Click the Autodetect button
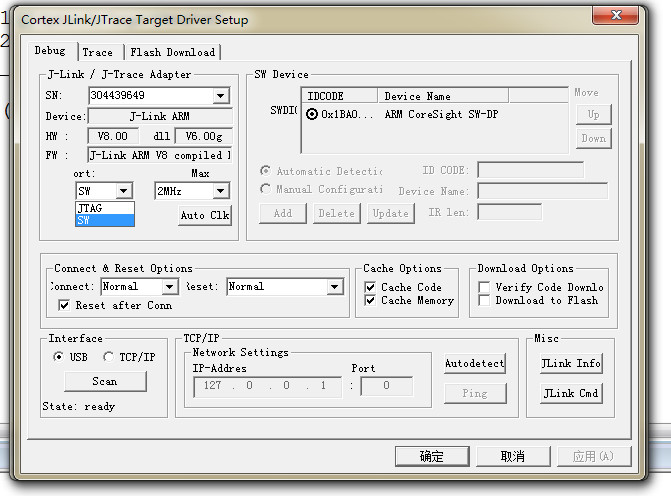 [475, 363]
